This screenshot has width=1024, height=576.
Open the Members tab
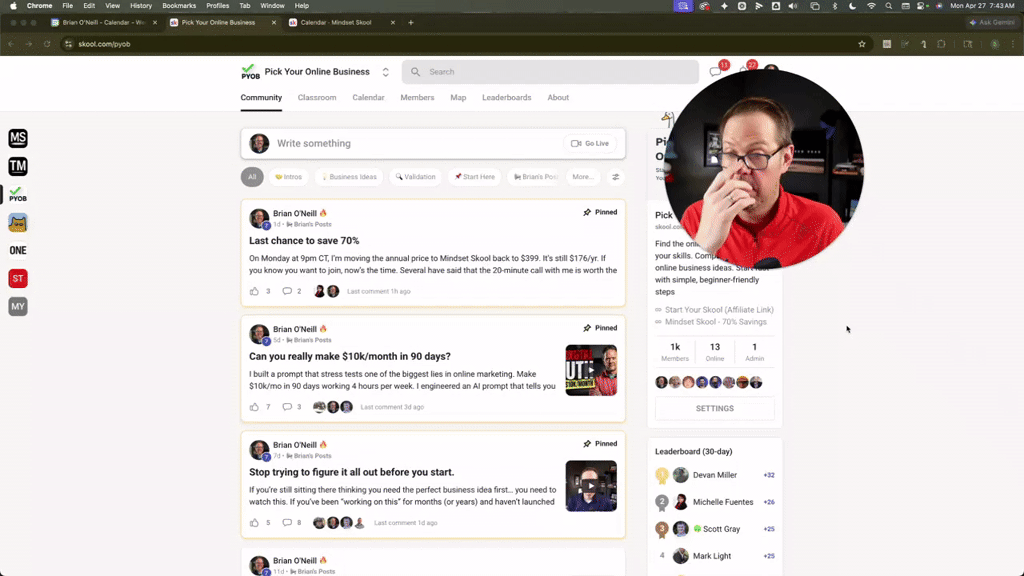click(417, 97)
